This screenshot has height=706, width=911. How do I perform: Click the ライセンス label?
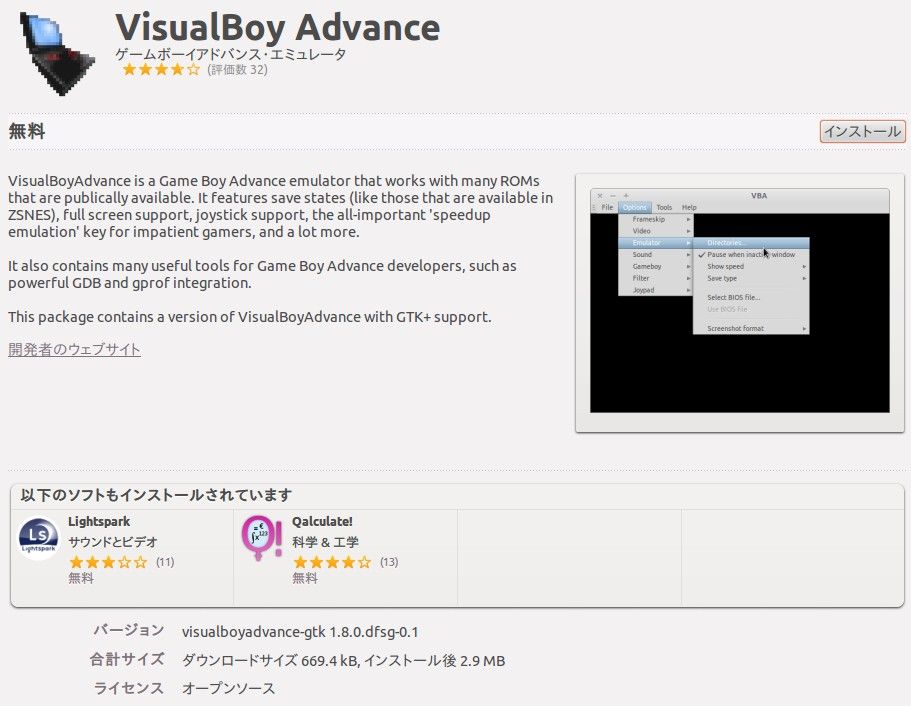129,687
